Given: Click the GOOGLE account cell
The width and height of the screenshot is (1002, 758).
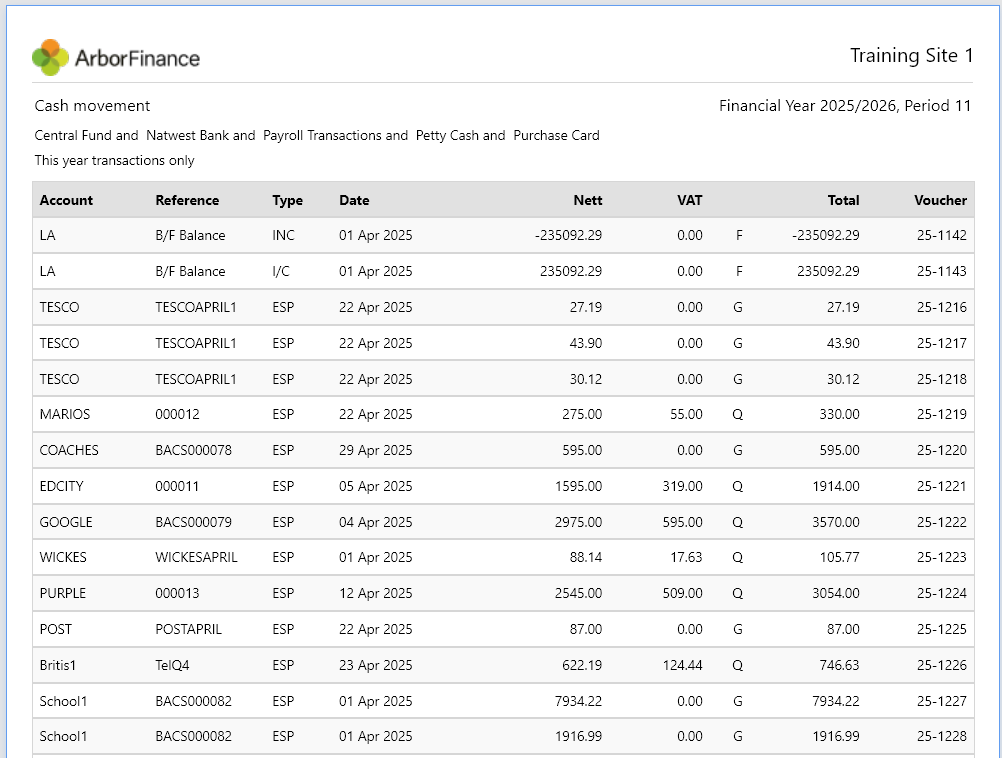Looking at the screenshot, I should point(66,522).
